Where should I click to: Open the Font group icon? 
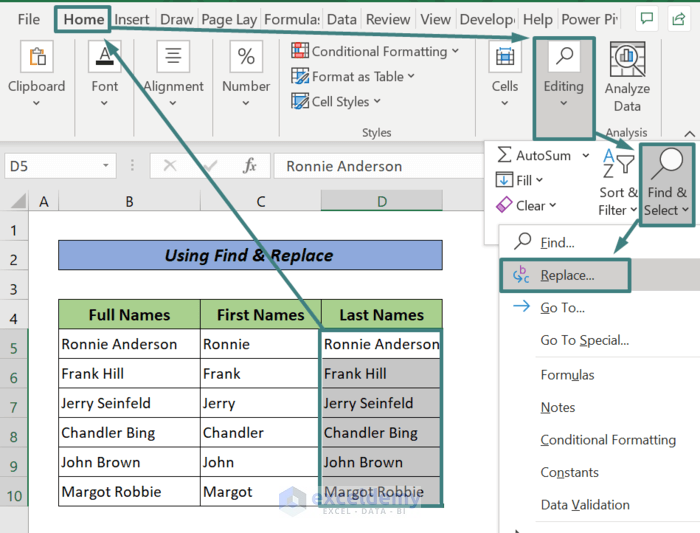pyautogui.click(x=104, y=58)
